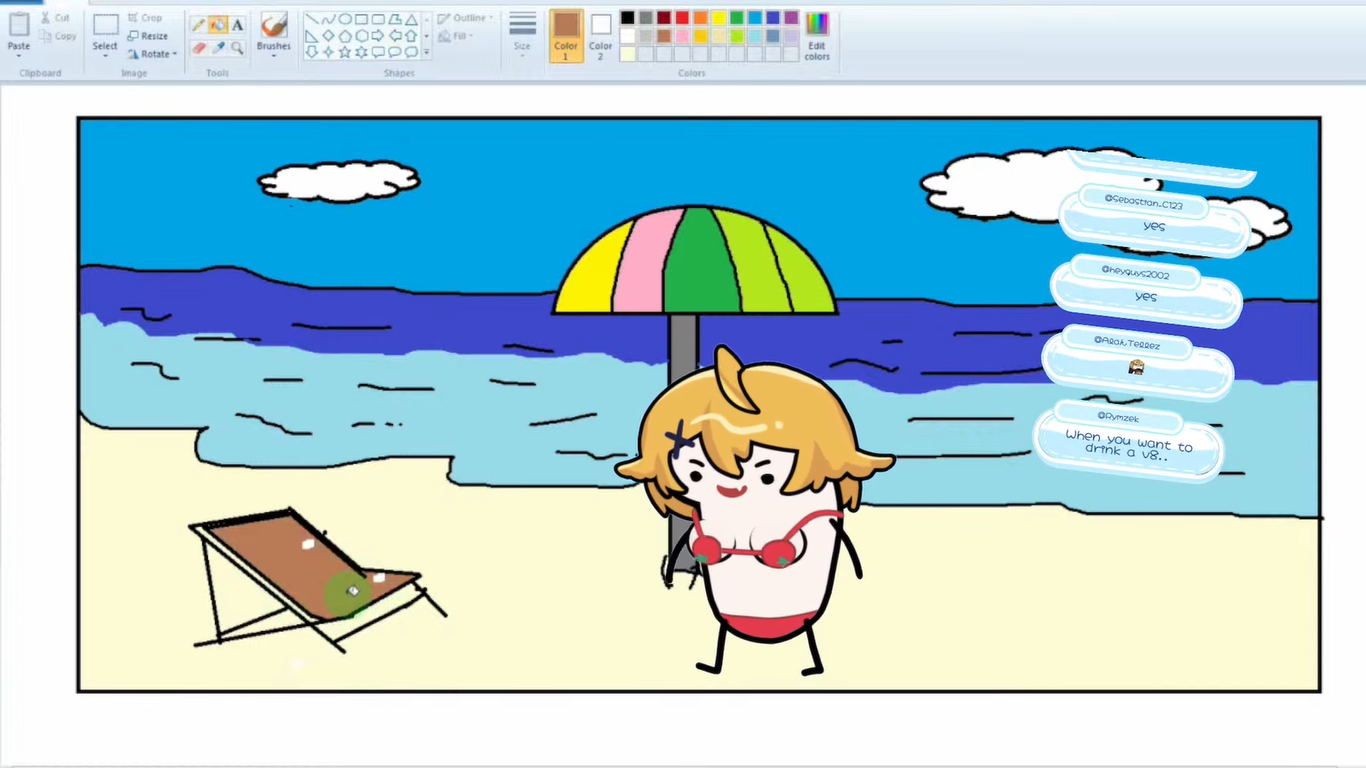Viewport: 1366px width, 768px height.
Task: Open the Brushes dropdown arrow
Action: [x=273, y=56]
